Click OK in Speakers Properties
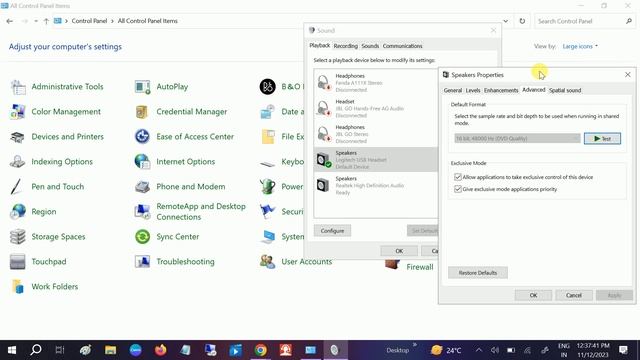This screenshot has width=640, height=360. click(x=533, y=295)
